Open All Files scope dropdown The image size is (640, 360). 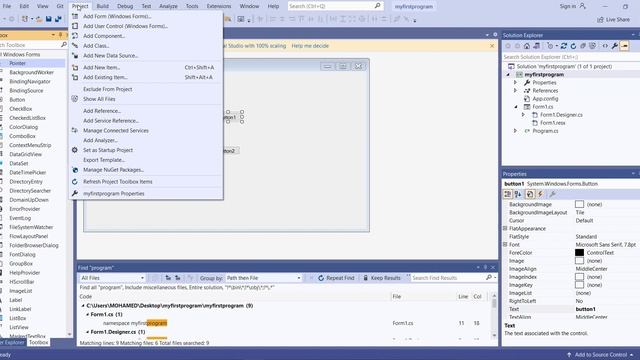[x=112, y=278]
